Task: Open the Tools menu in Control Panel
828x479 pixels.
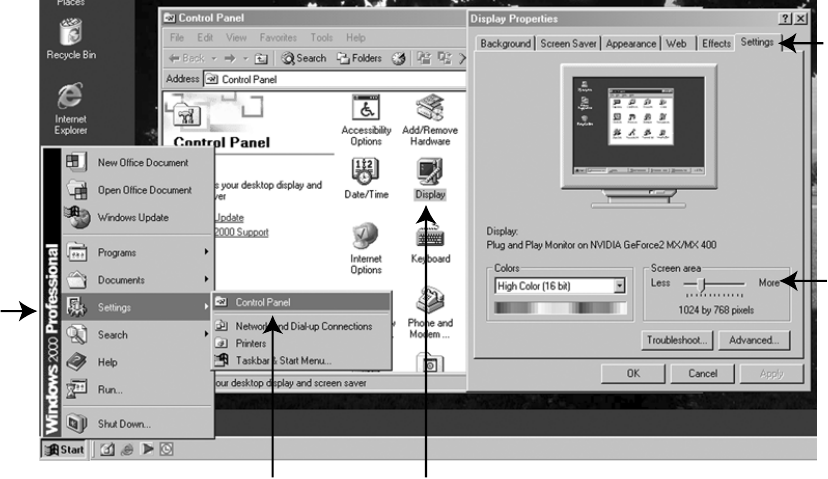Action: coord(322,37)
